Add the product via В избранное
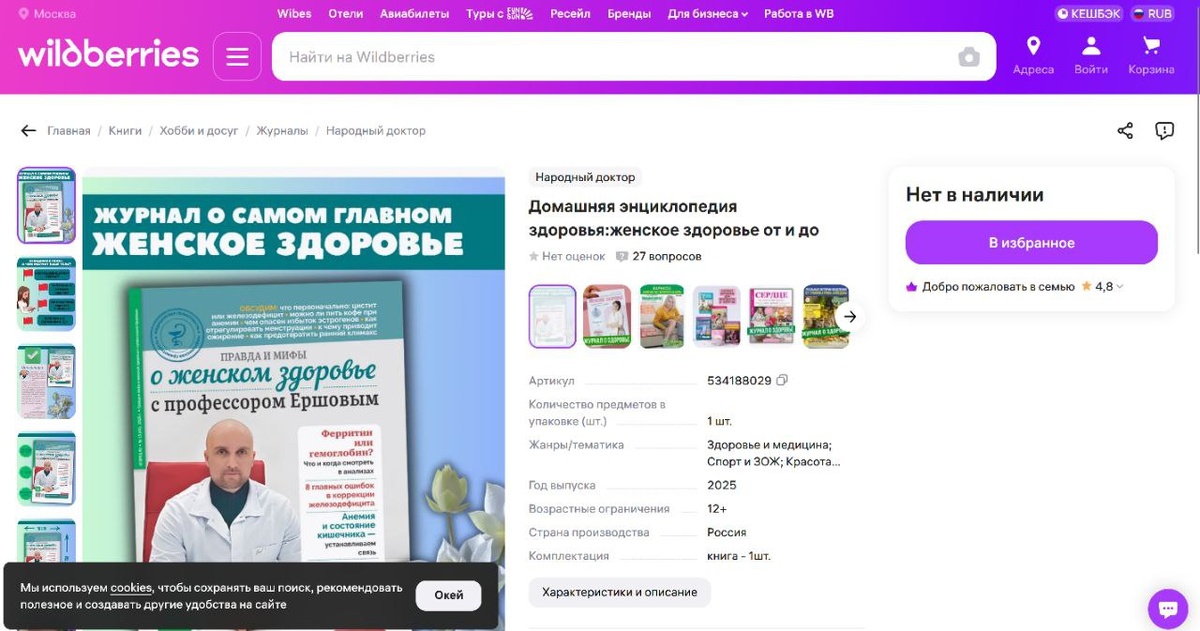Viewport: 1200px width, 631px height. (1031, 243)
